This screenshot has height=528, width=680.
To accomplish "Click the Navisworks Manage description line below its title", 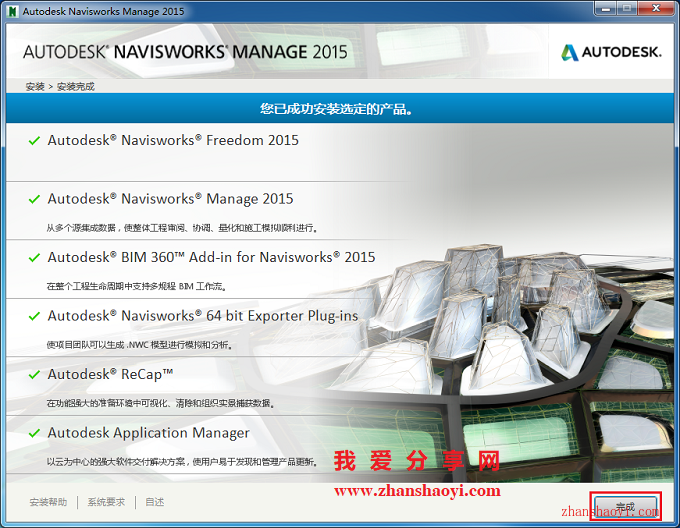I will pyautogui.click(x=182, y=228).
